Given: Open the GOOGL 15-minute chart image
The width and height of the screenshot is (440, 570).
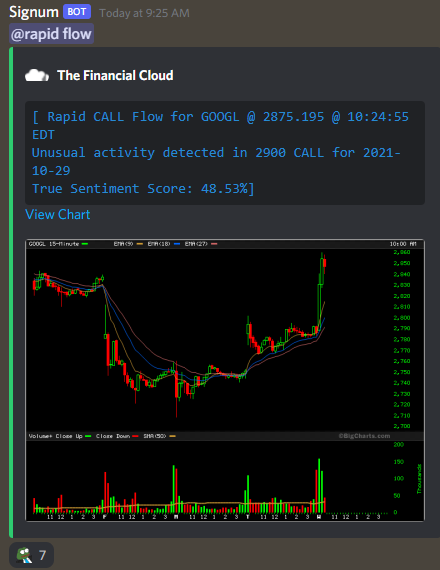Looking at the screenshot, I should (x=225, y=380).
